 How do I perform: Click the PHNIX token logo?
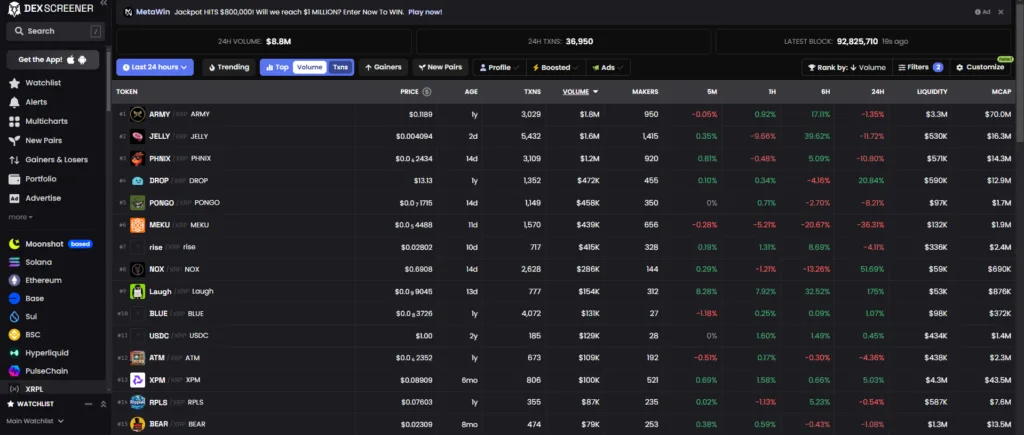click(x=137, y=159)
